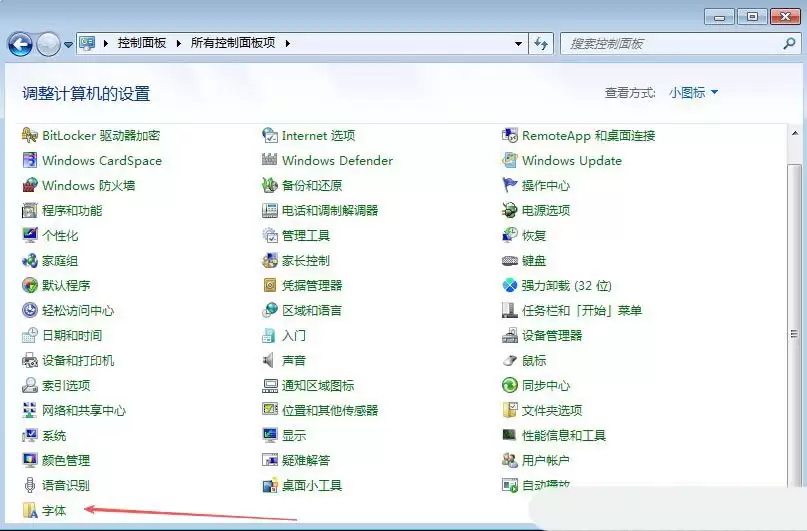Open the 恢复 icon
807x531 pixels.
[510, 235]
